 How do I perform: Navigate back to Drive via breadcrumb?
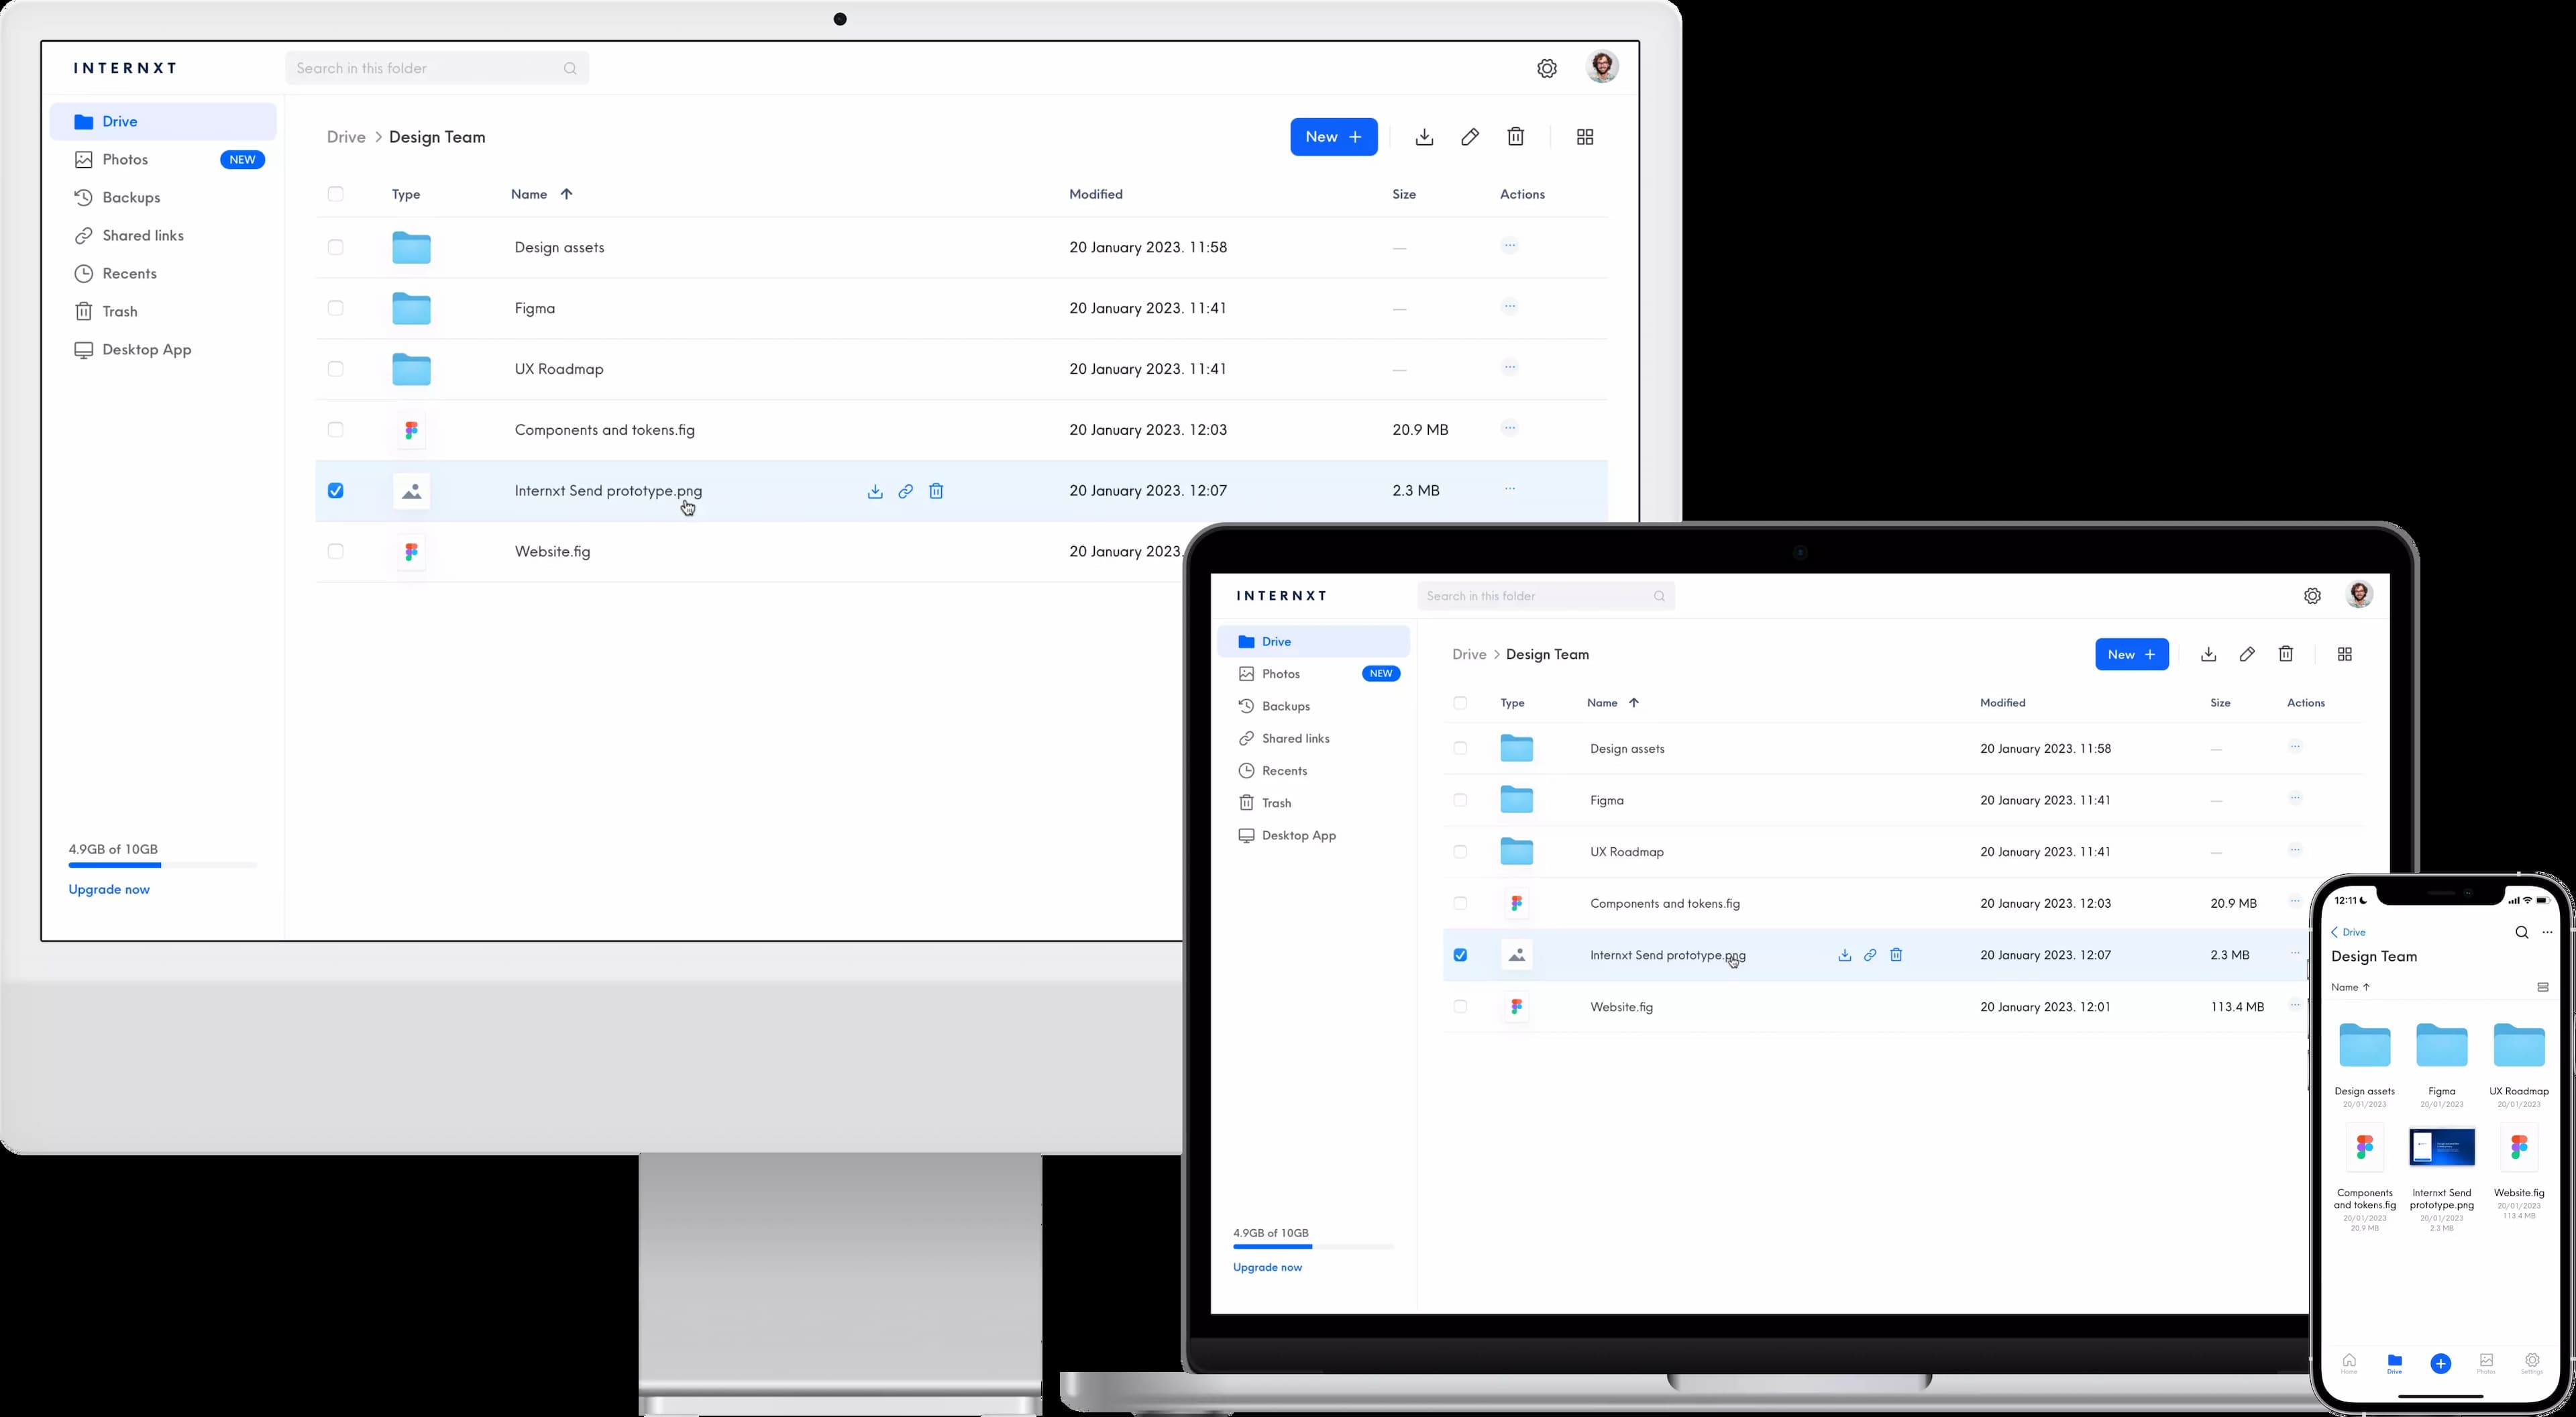pyautogui.click(x=346, y=137)
